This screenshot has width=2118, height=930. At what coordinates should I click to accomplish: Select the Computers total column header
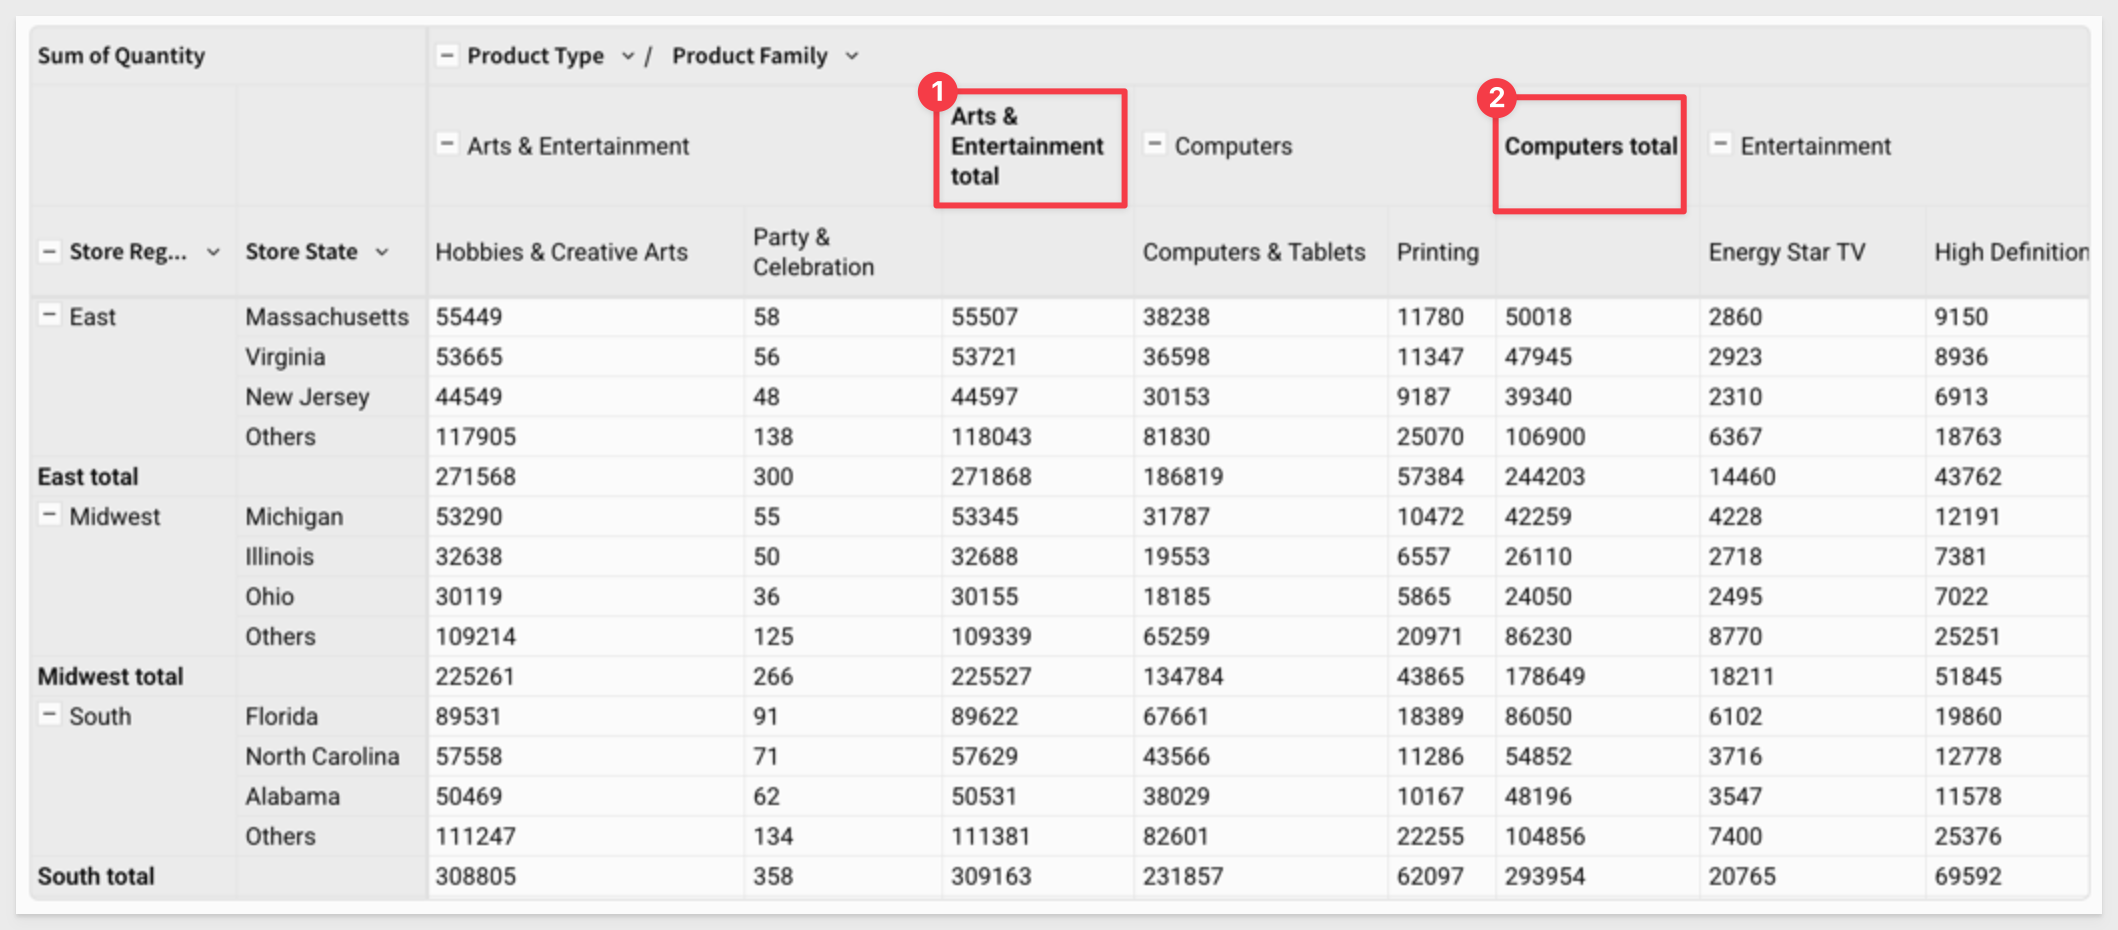pos(1590,147)
